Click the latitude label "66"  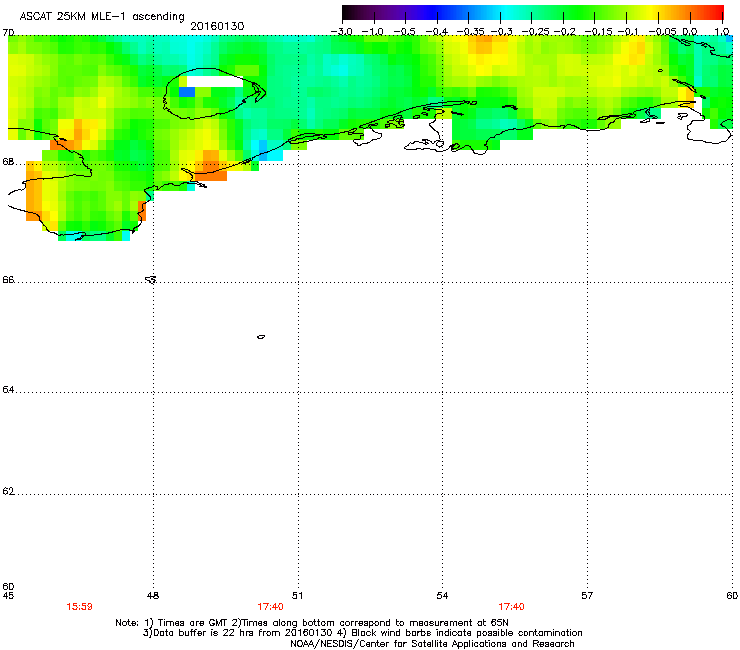[8, 279]
